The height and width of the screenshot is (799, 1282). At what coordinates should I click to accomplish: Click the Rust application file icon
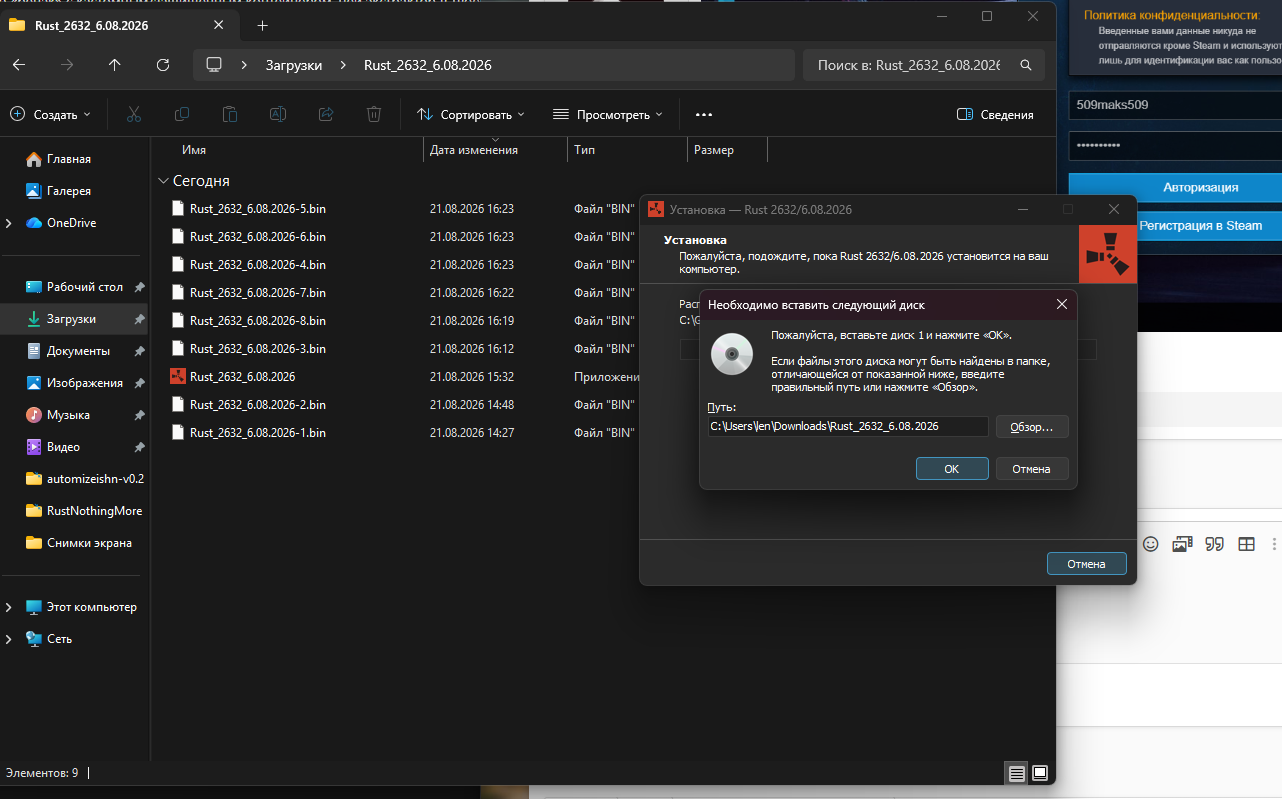coord(178,377)
